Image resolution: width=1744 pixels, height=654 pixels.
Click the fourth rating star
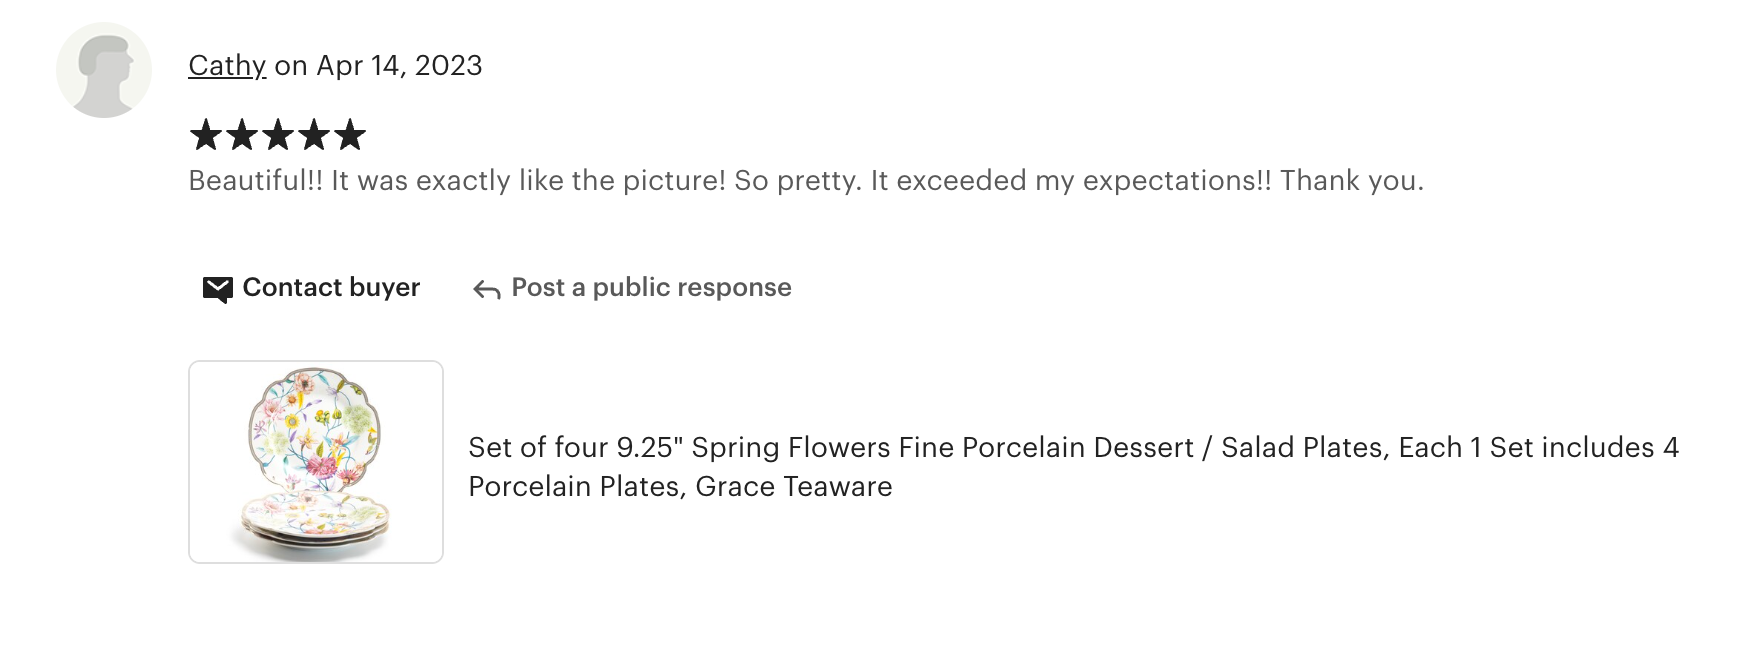(x=314, y=135)
